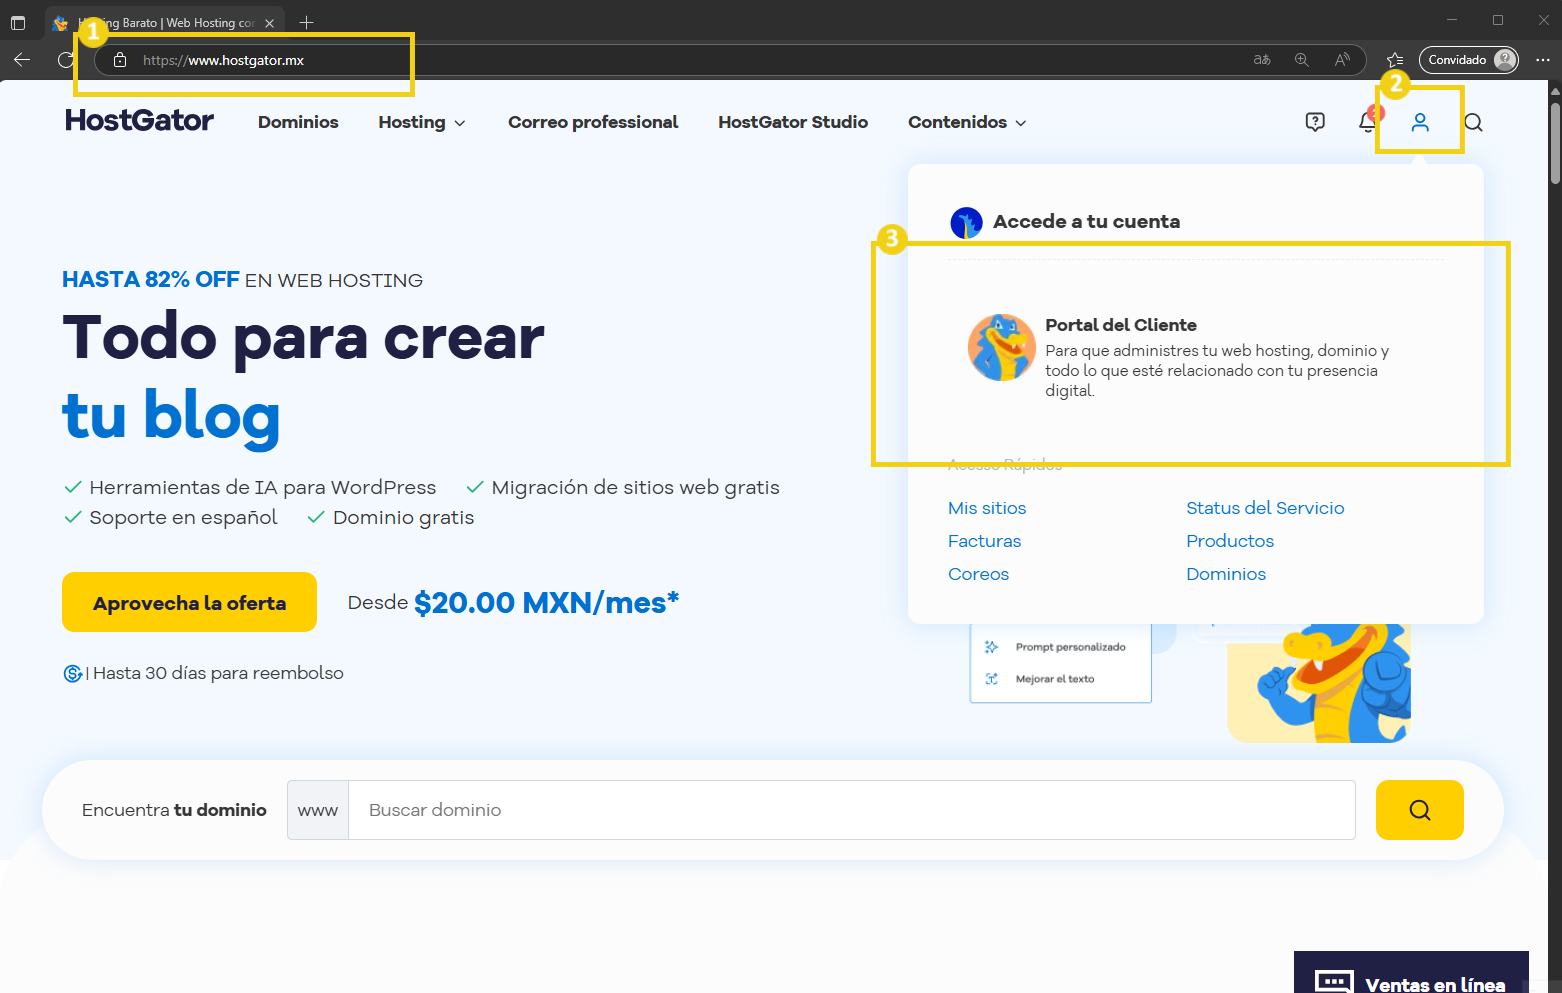Click the Prompt personalizado icon
The image size is (1562, 993).
coord(991,647)
